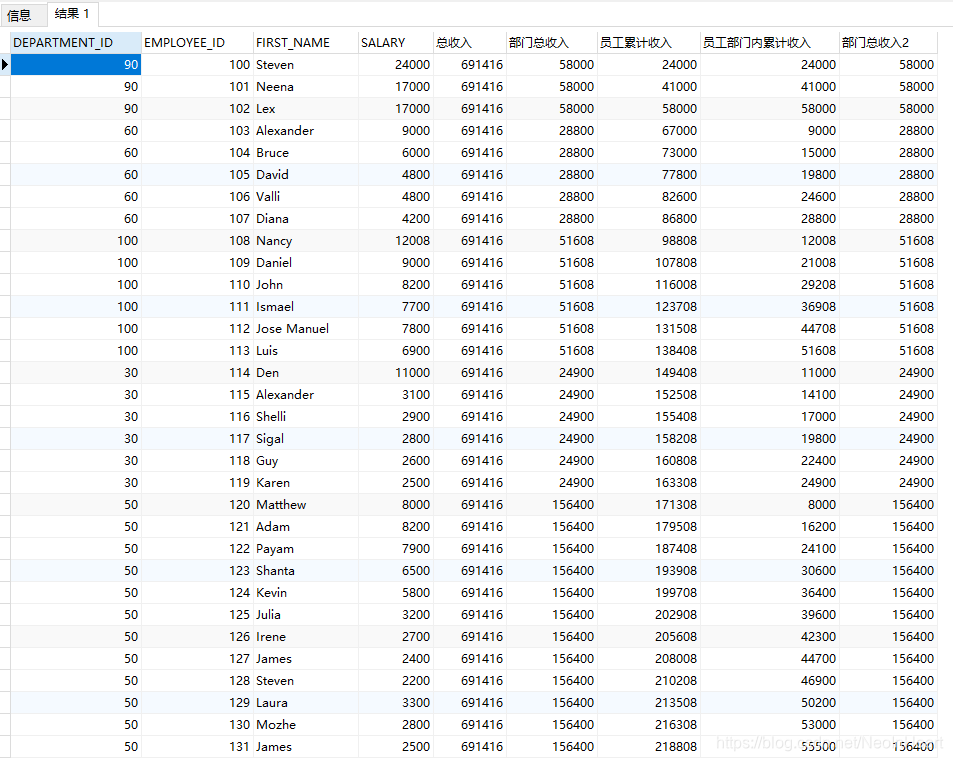Select the highlighted department 90 cell for Steven
953x761 pixels.
tap(76, 64)
